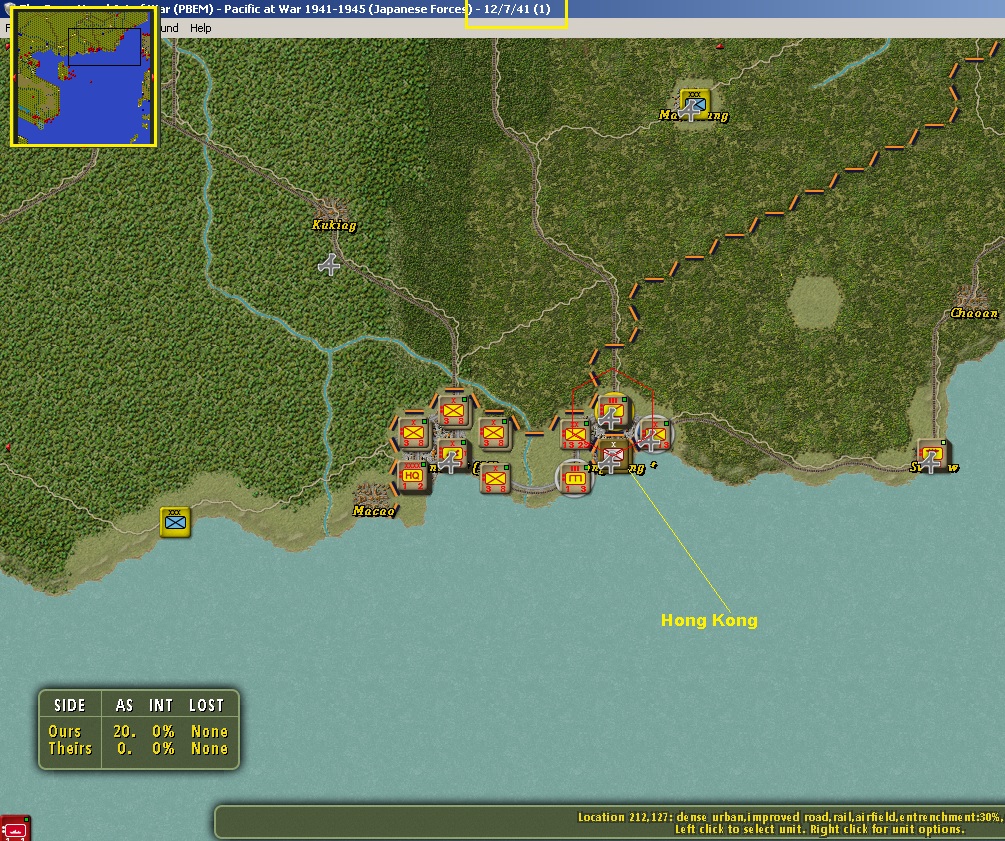Select the XXXX HQ unit rated 1-2
Screen dimensions: 1005x841
[x=412, y=477]
